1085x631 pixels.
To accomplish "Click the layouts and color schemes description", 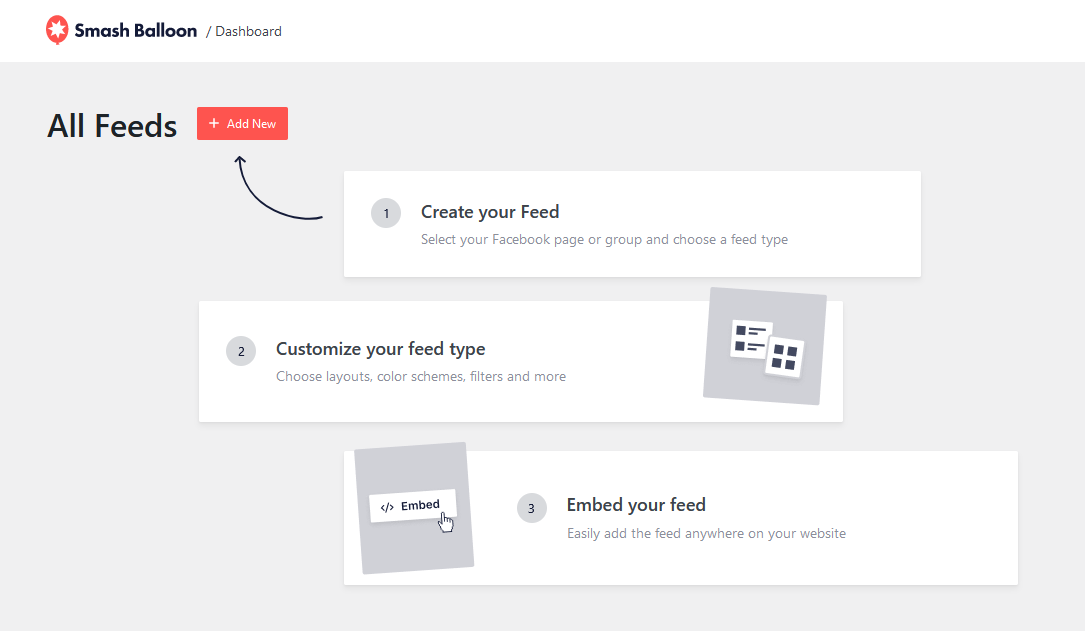I will (x=420, y=377).
